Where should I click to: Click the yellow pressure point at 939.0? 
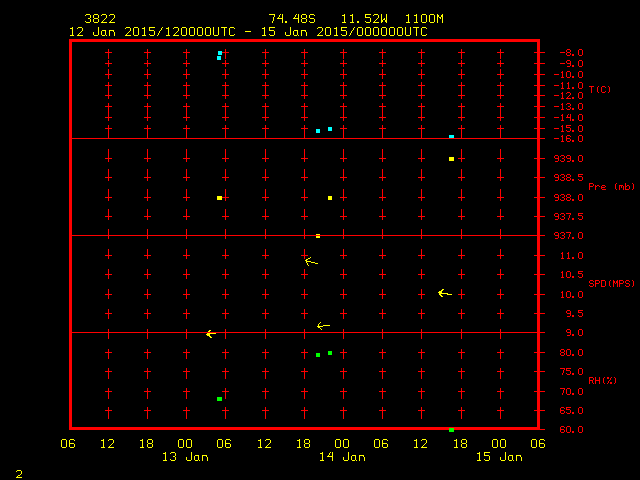[x=452, y=159]
